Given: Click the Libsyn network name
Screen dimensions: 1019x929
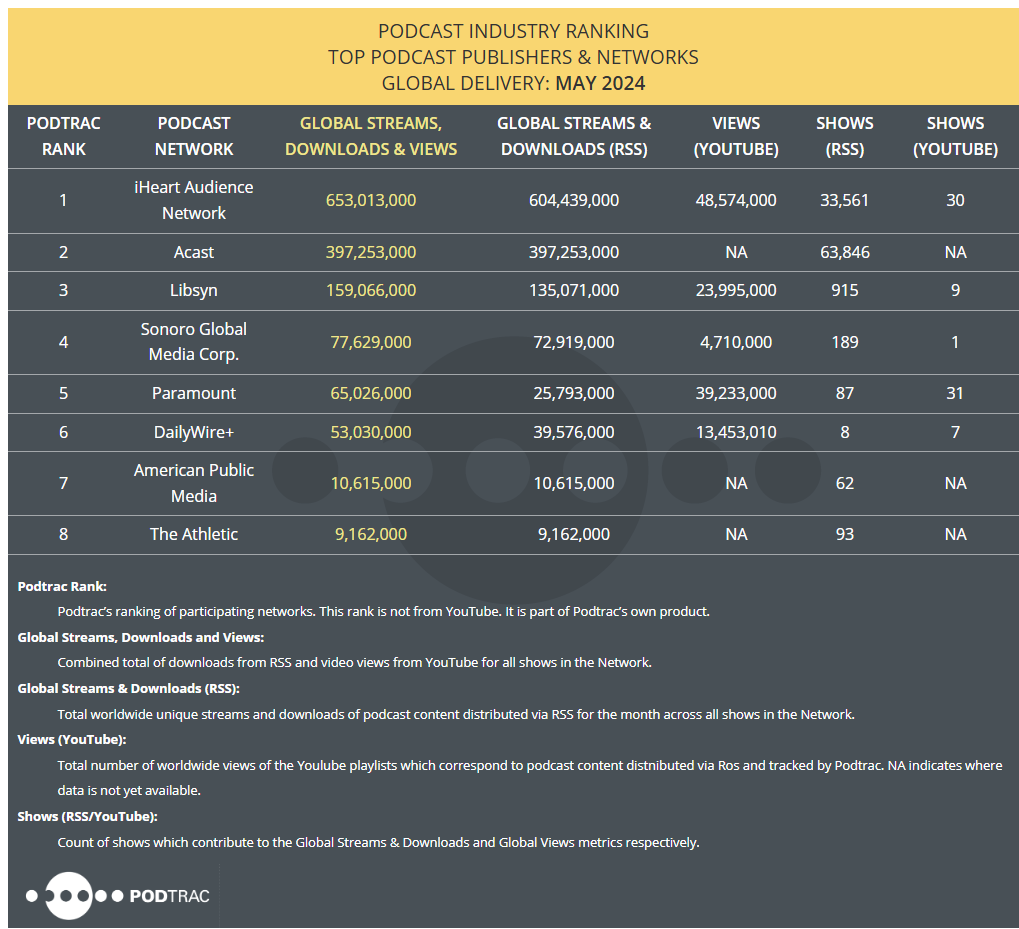Looking at the screenshot, I should [x=194, y=290].
